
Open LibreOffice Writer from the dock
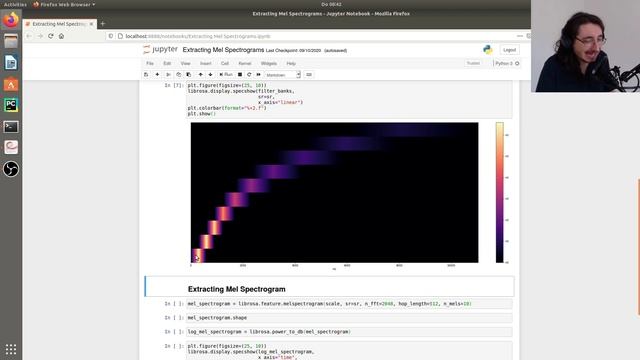(x=11, y=62)
